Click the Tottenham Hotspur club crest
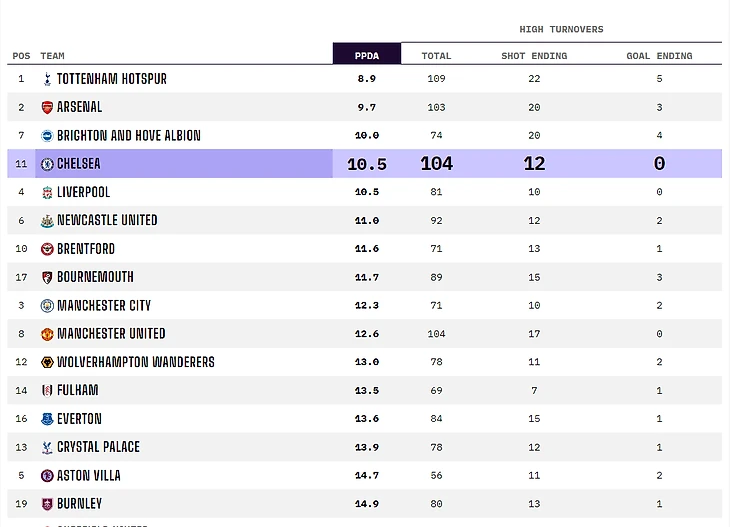This screenshot has height=527, width=730. (47, 79)
